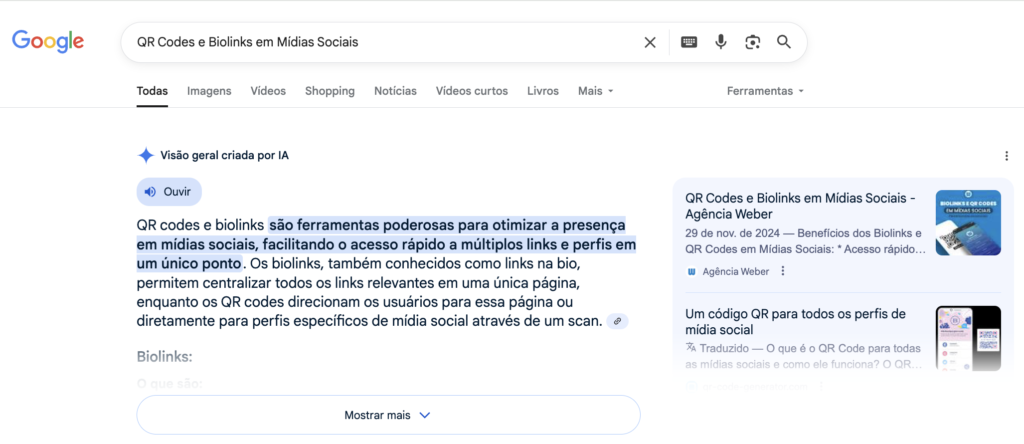
Task: Open Agência Weber result's three-dot menu
Action: point(783,271)
